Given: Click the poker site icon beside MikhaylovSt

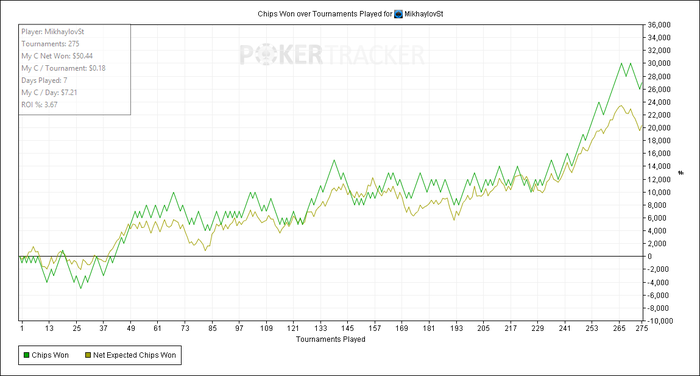Looking at the screenshot, I should click(398, 14).
